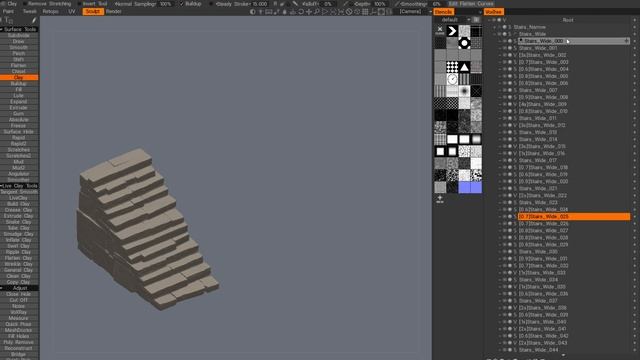This screenshot has height=360, width=640.
Task: Click the play triangle icon in view toolbar
Action: click(325, 12)
